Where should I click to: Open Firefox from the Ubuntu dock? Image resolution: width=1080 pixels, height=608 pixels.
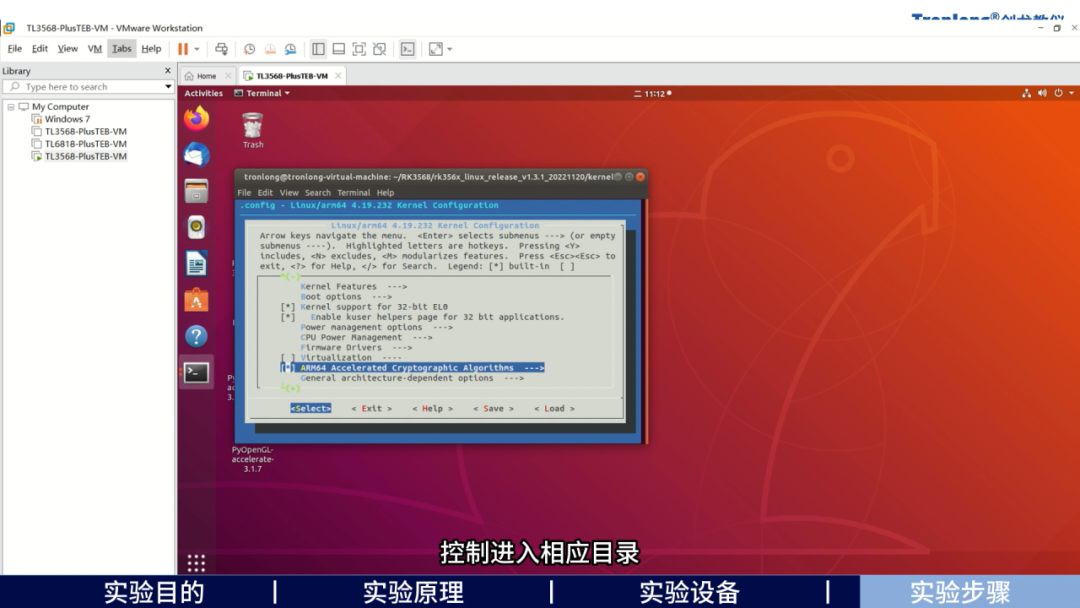click(196, 117)
